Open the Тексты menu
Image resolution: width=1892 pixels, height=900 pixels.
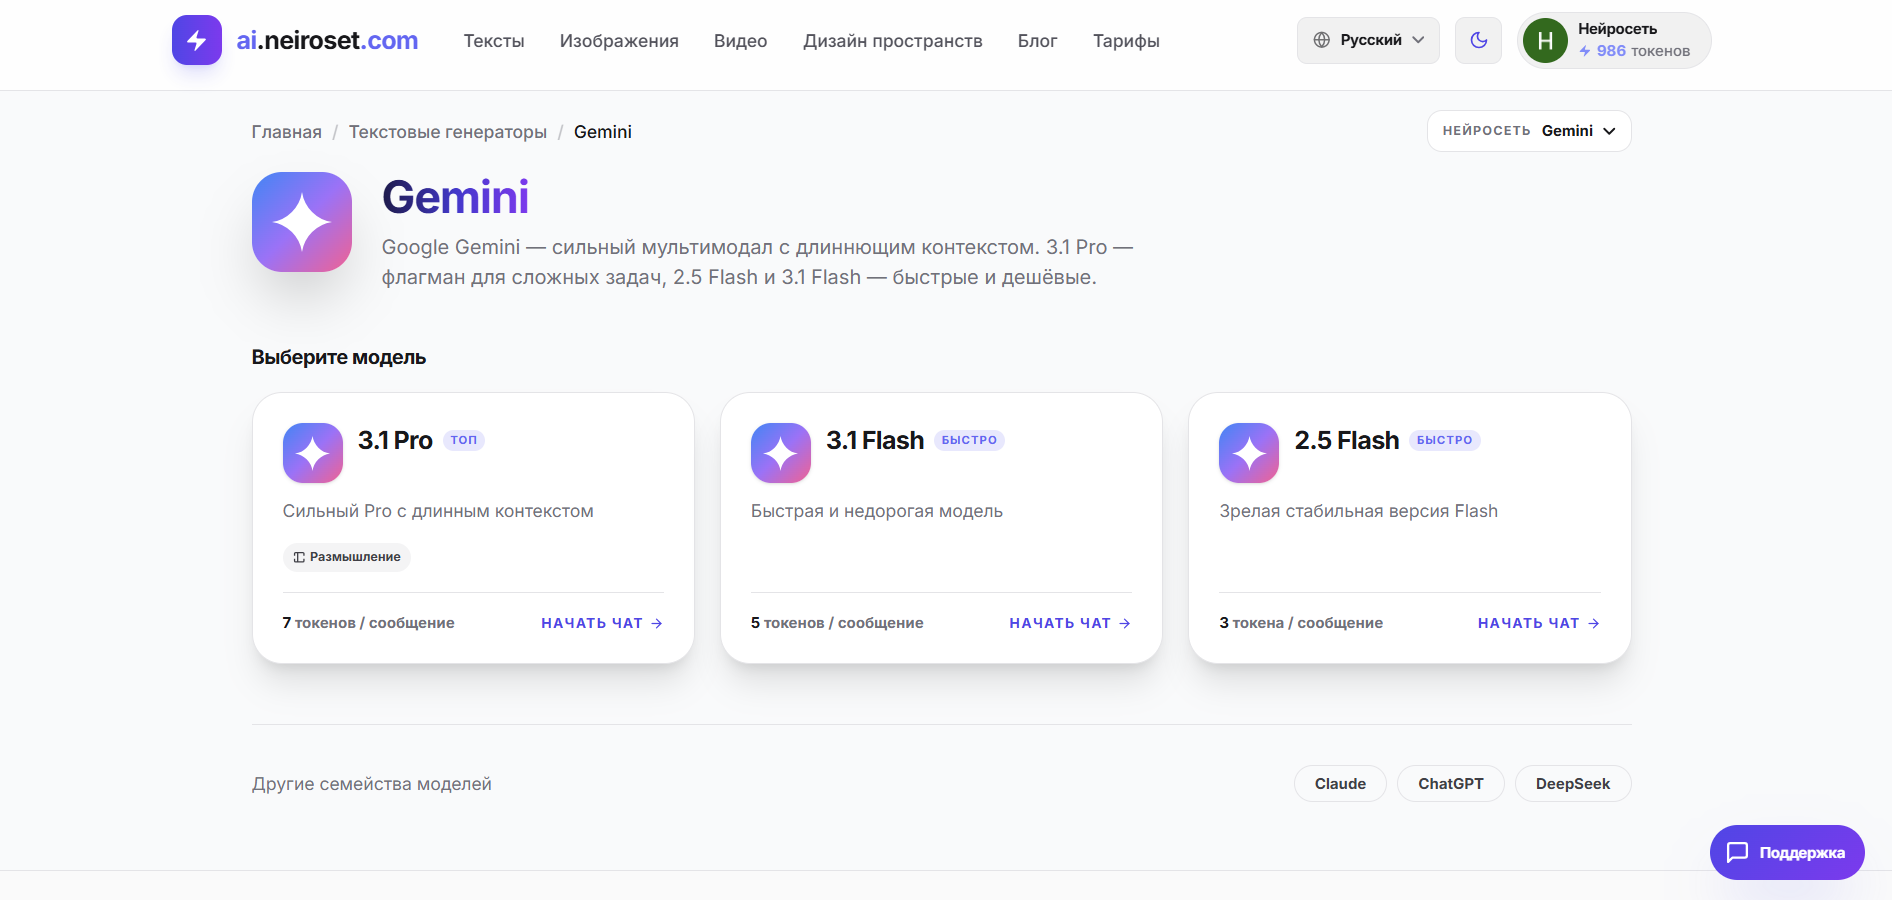[494, 41]
